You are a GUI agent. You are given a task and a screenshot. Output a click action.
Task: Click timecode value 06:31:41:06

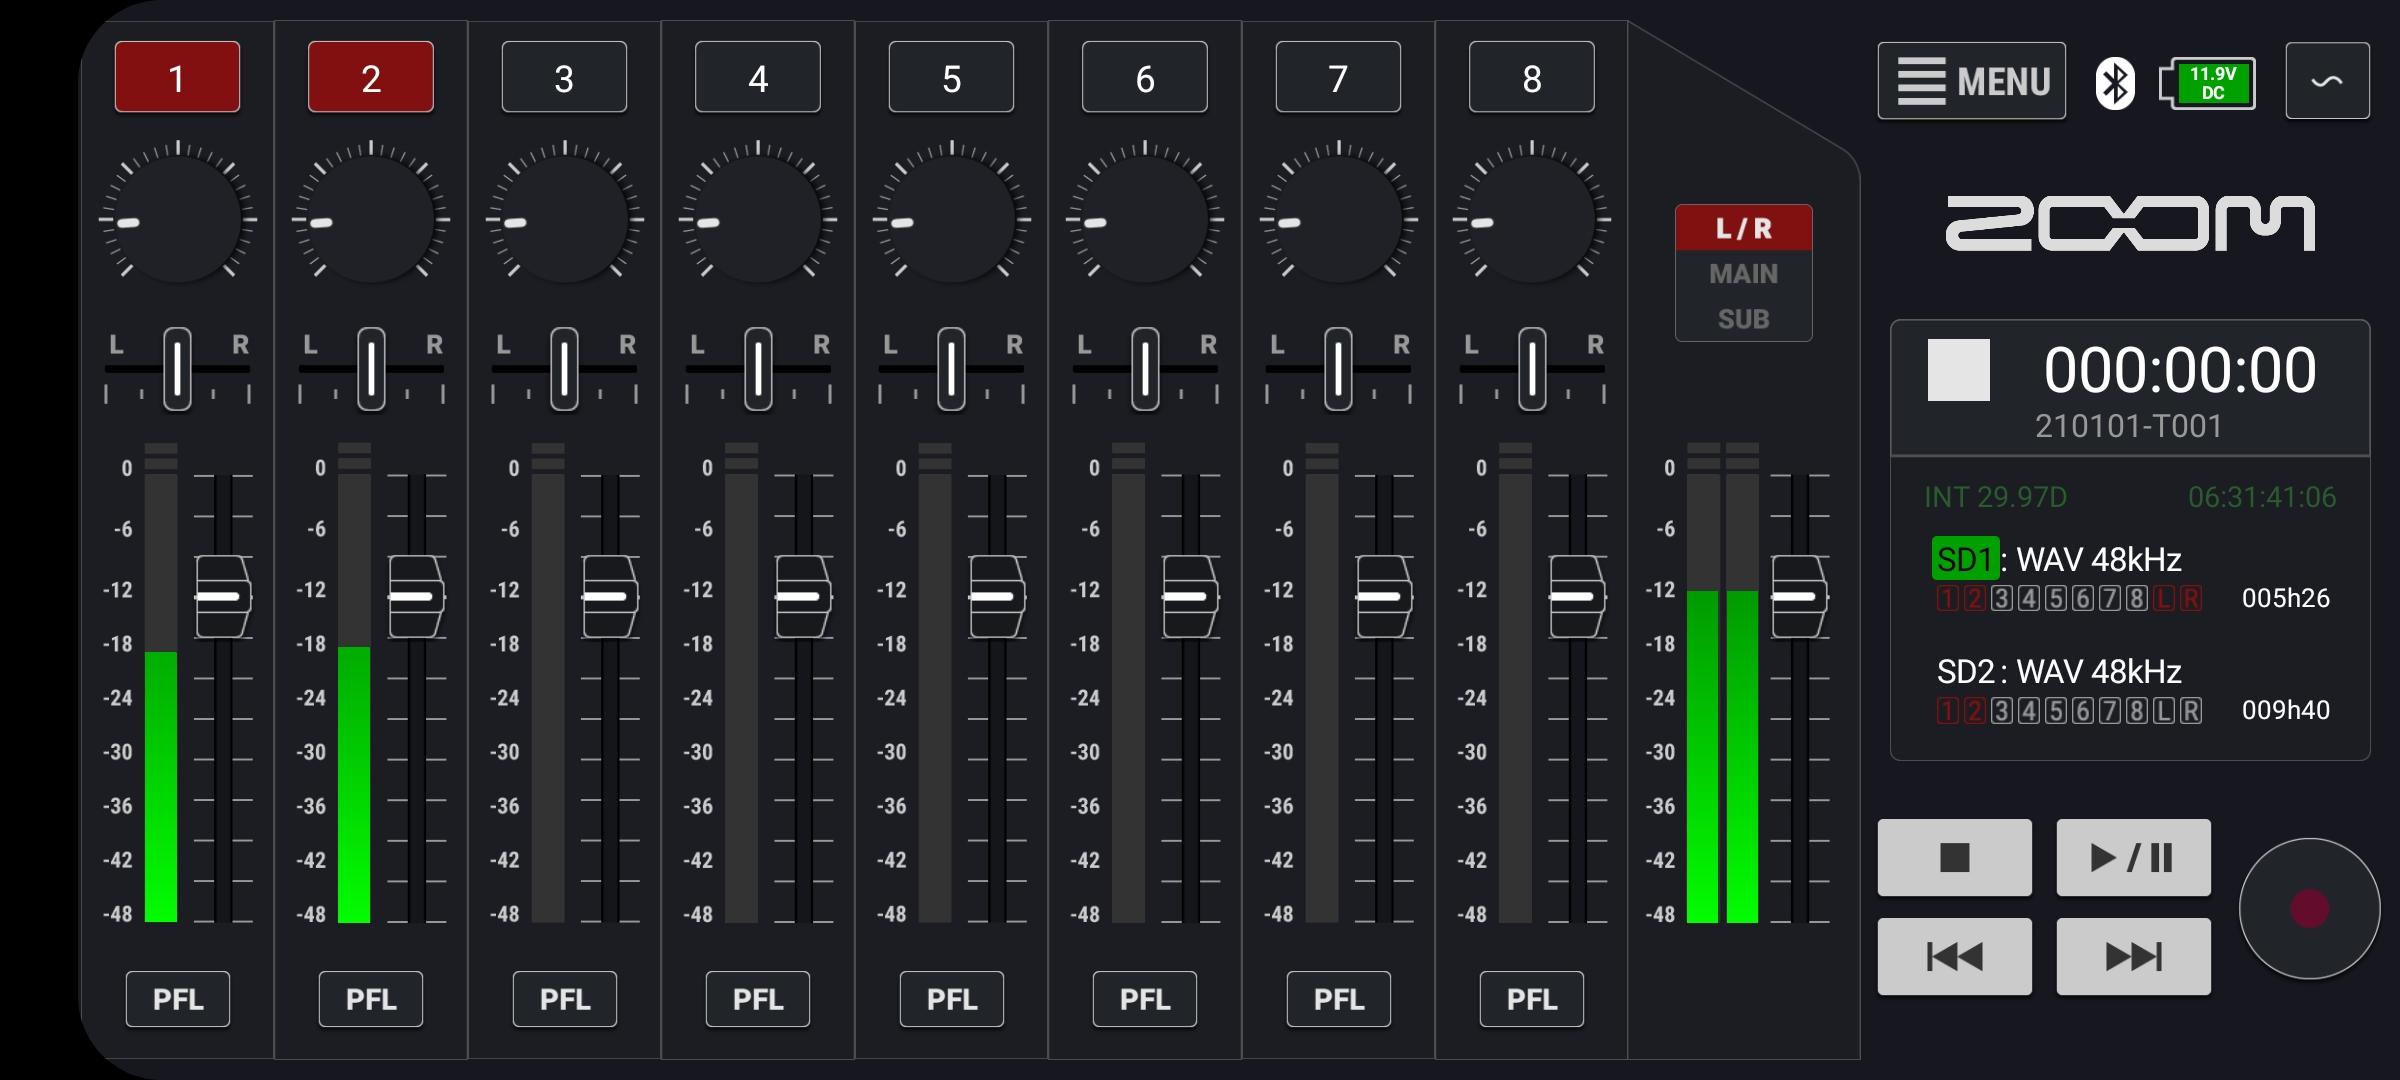click(2262, 497)
